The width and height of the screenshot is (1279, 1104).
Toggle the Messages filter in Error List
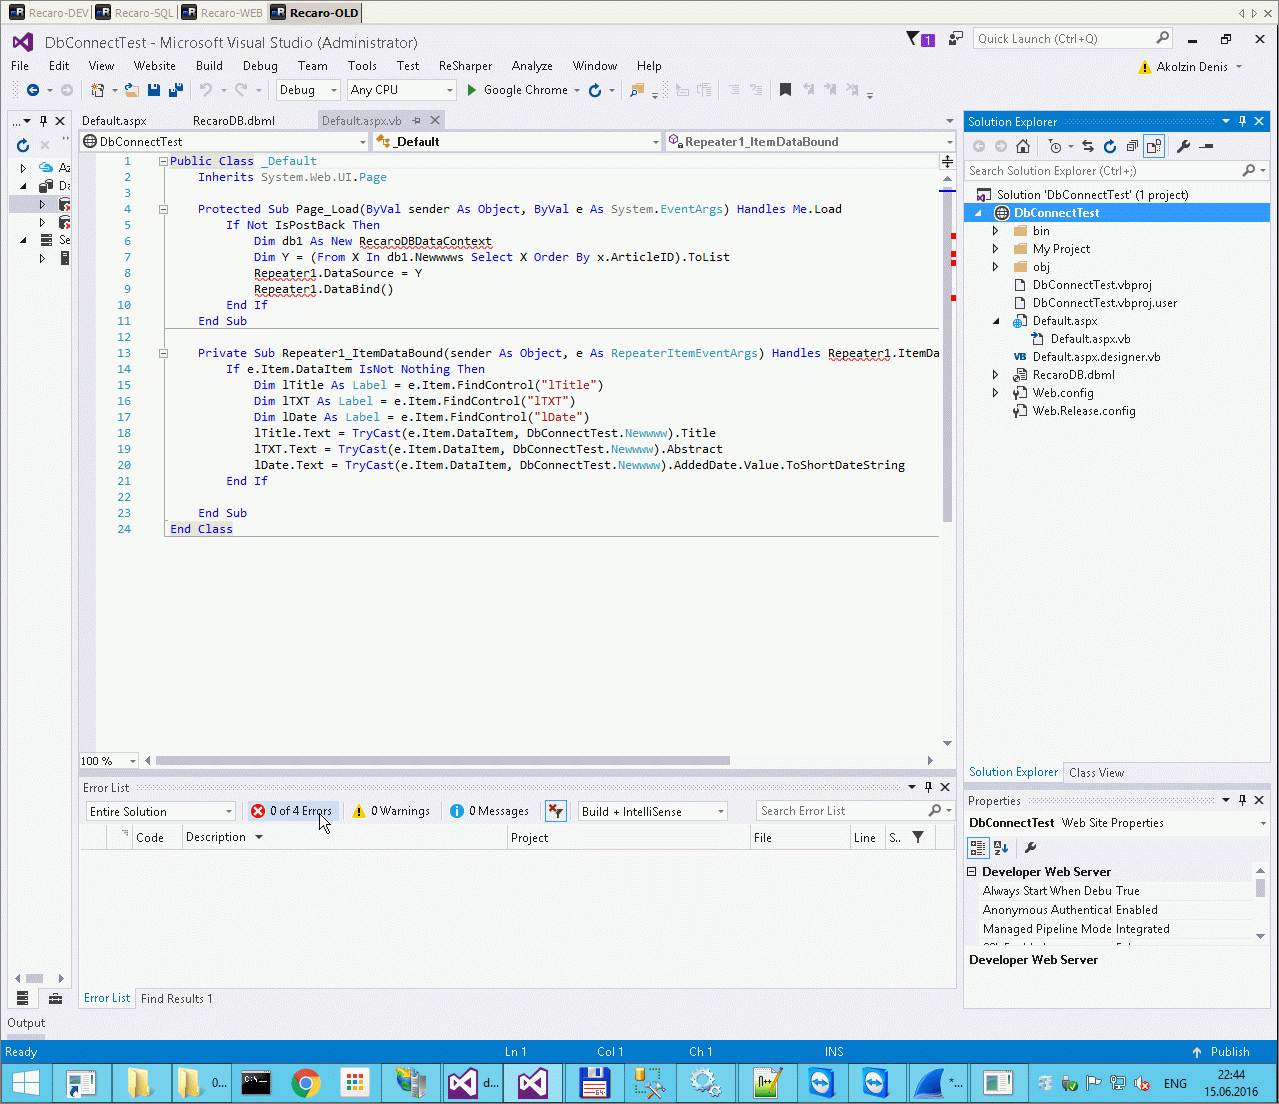point(489,811)
